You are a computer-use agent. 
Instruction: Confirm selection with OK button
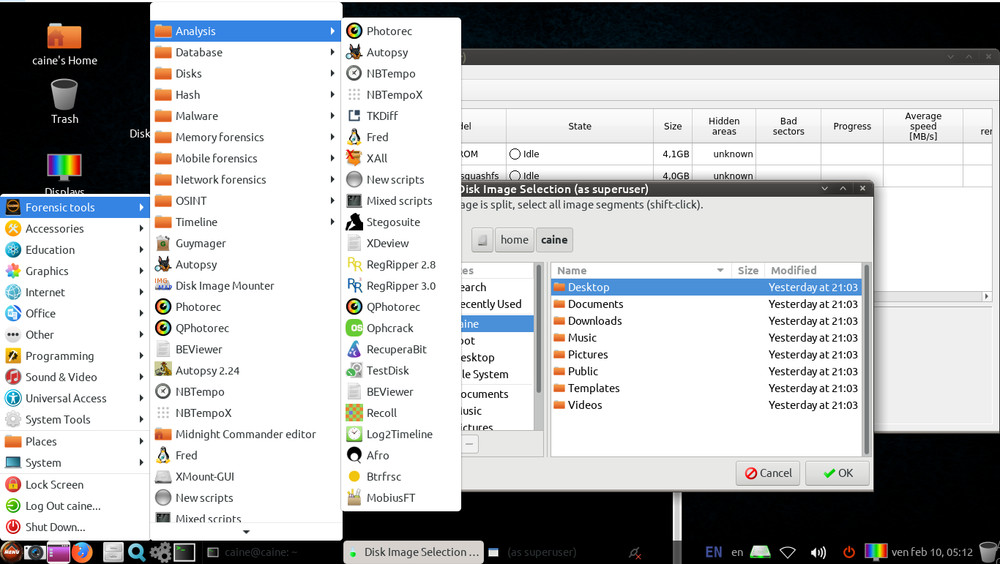[x=836, y=473]
